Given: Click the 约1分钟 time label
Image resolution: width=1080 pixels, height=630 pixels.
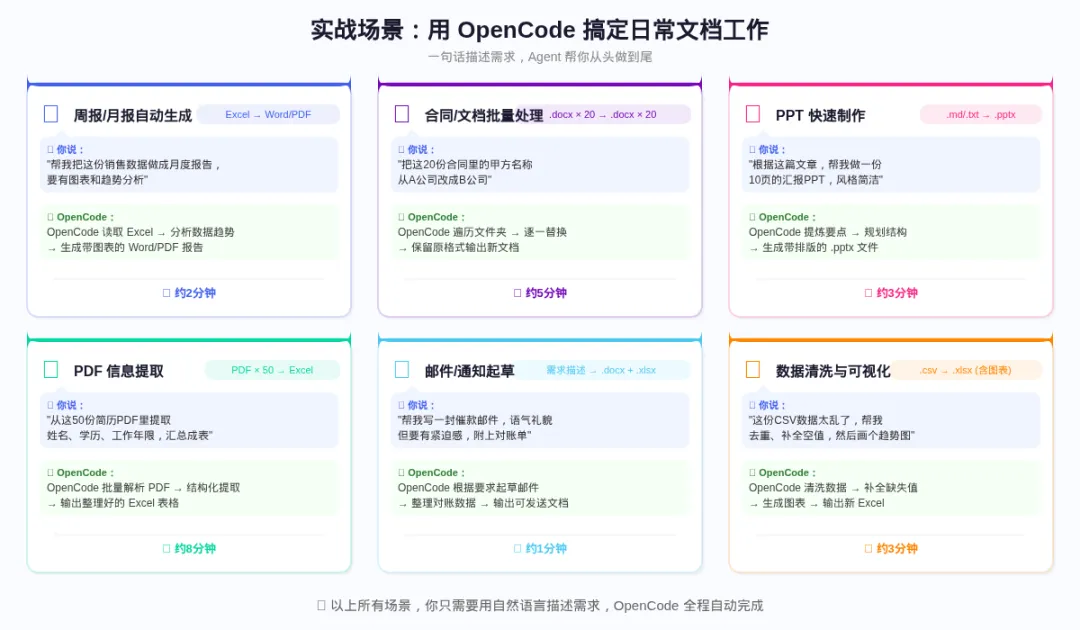Looking at the screenshot, I should [x=540, y=548].
